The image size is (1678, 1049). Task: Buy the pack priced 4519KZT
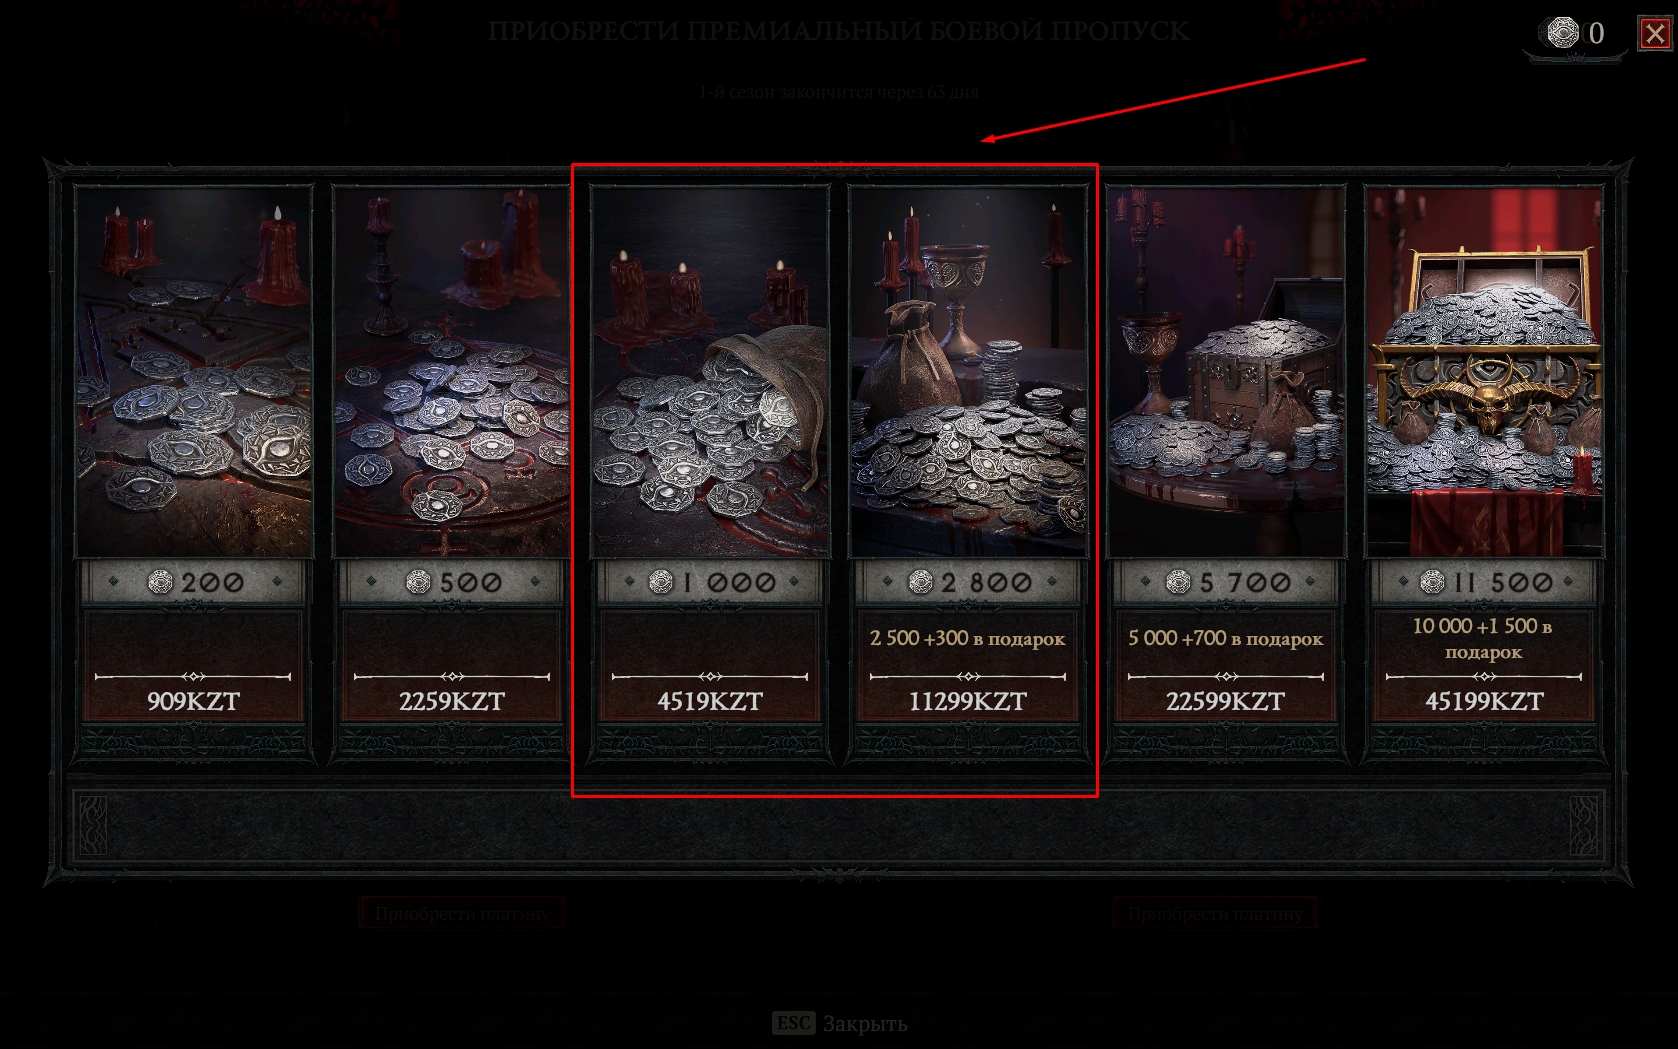[x=710, y=666]
